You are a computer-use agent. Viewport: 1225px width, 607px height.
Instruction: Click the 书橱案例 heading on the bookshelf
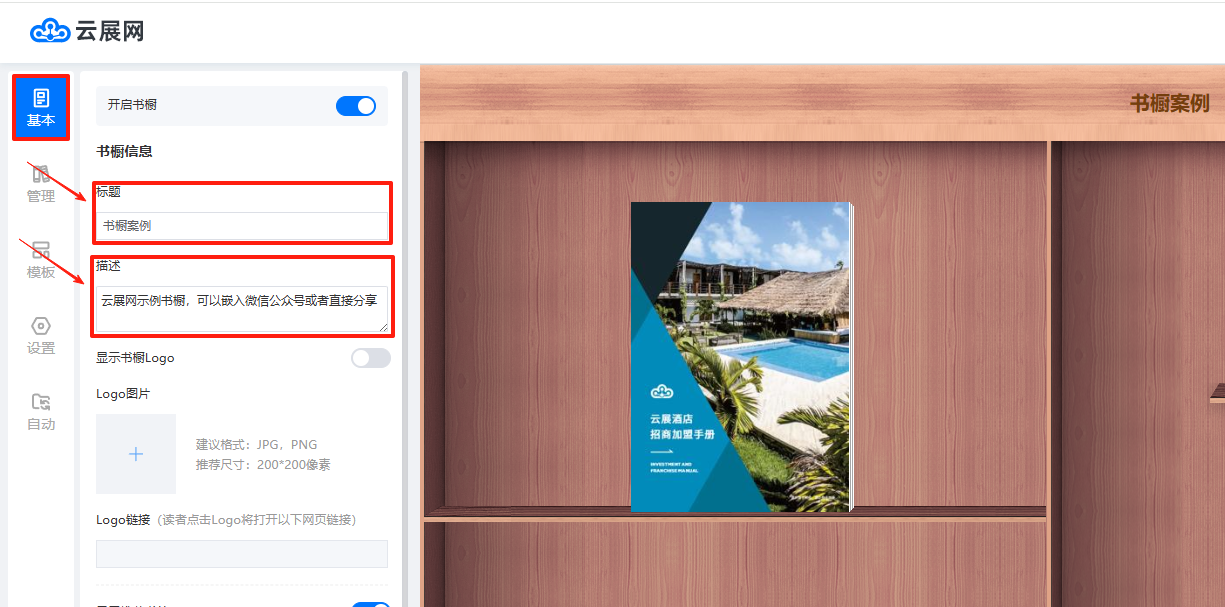click(1169, 103)
